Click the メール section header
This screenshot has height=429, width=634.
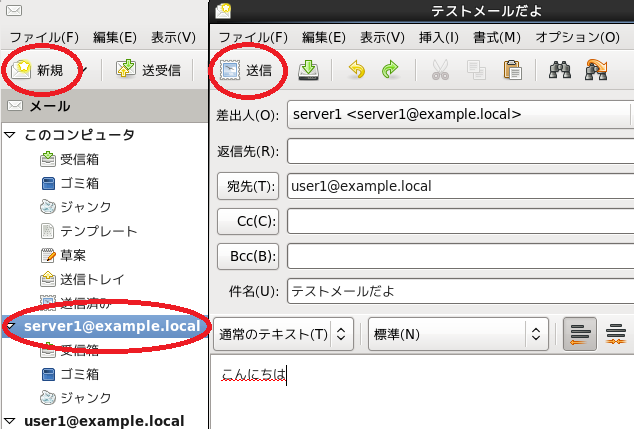(105, 106)
